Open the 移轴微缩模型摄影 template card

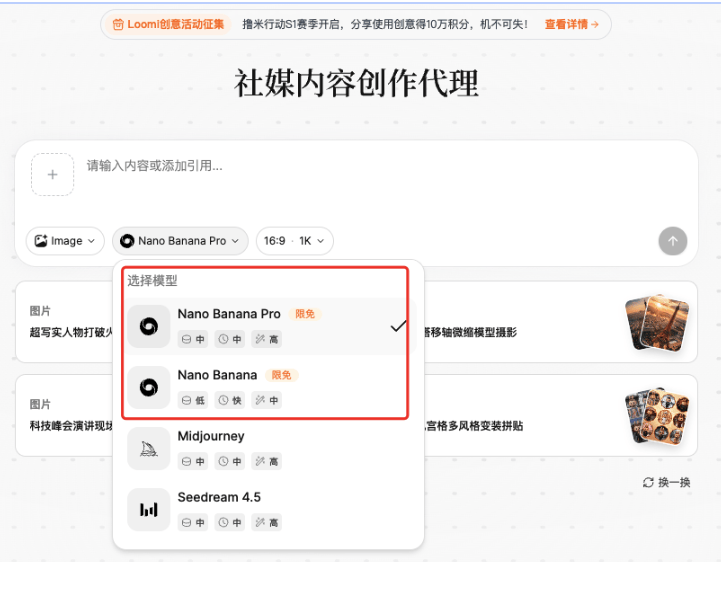560,322
